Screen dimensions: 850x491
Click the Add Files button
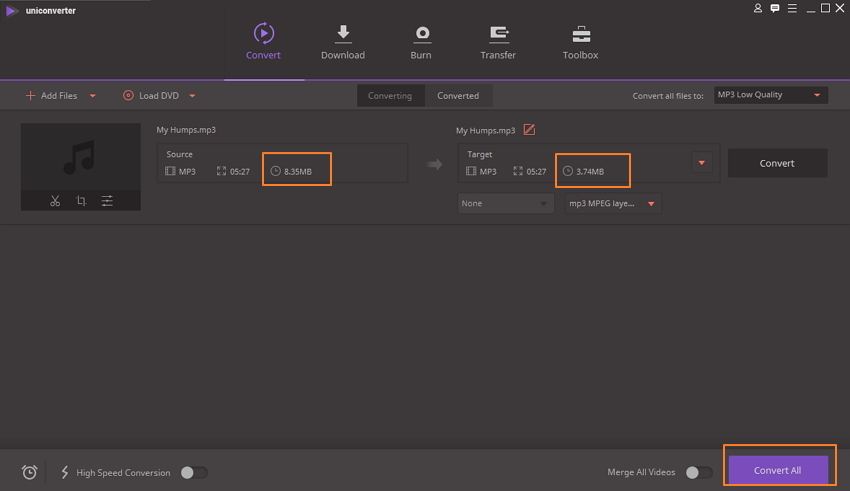pos(51,95)
